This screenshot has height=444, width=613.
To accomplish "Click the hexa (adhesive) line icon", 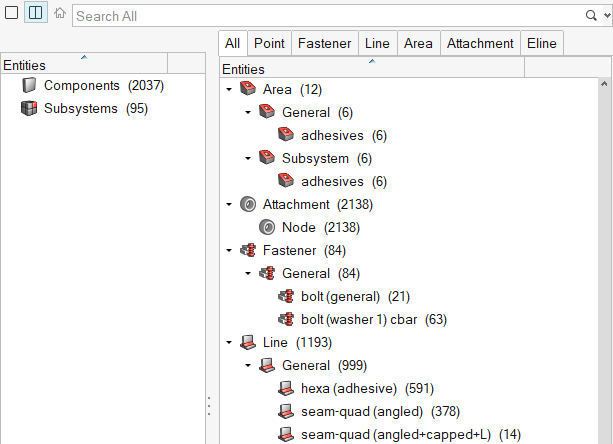I will (x=286, y=389).
